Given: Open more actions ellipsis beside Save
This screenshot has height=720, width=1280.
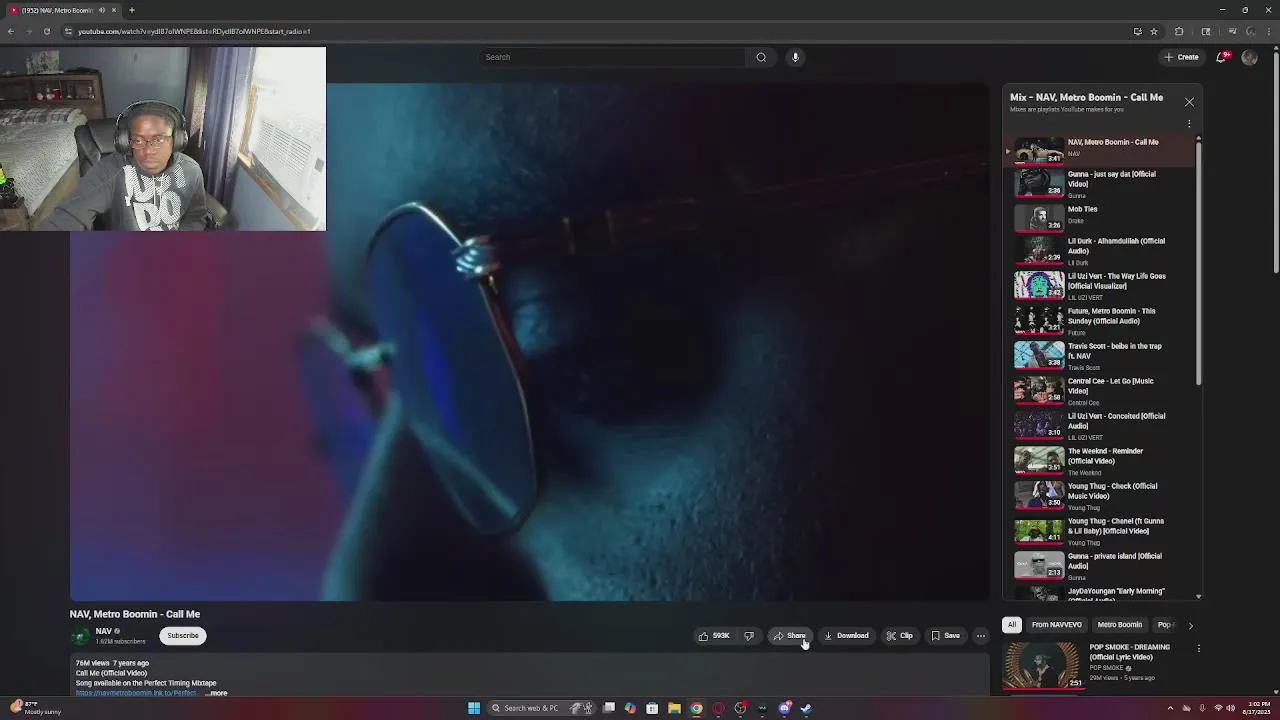Looking at the screenshot, I should point(981,636).
